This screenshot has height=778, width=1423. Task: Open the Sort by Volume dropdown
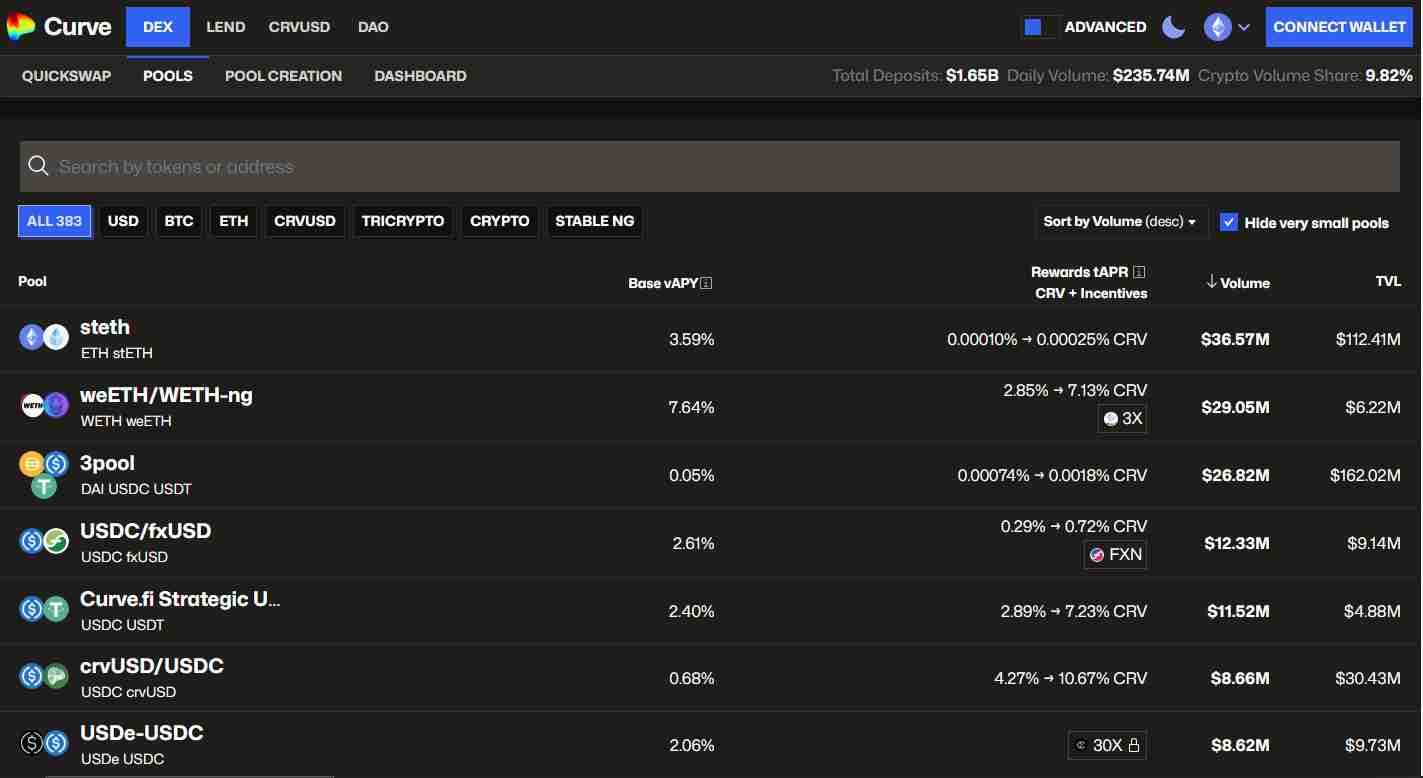1121,222
